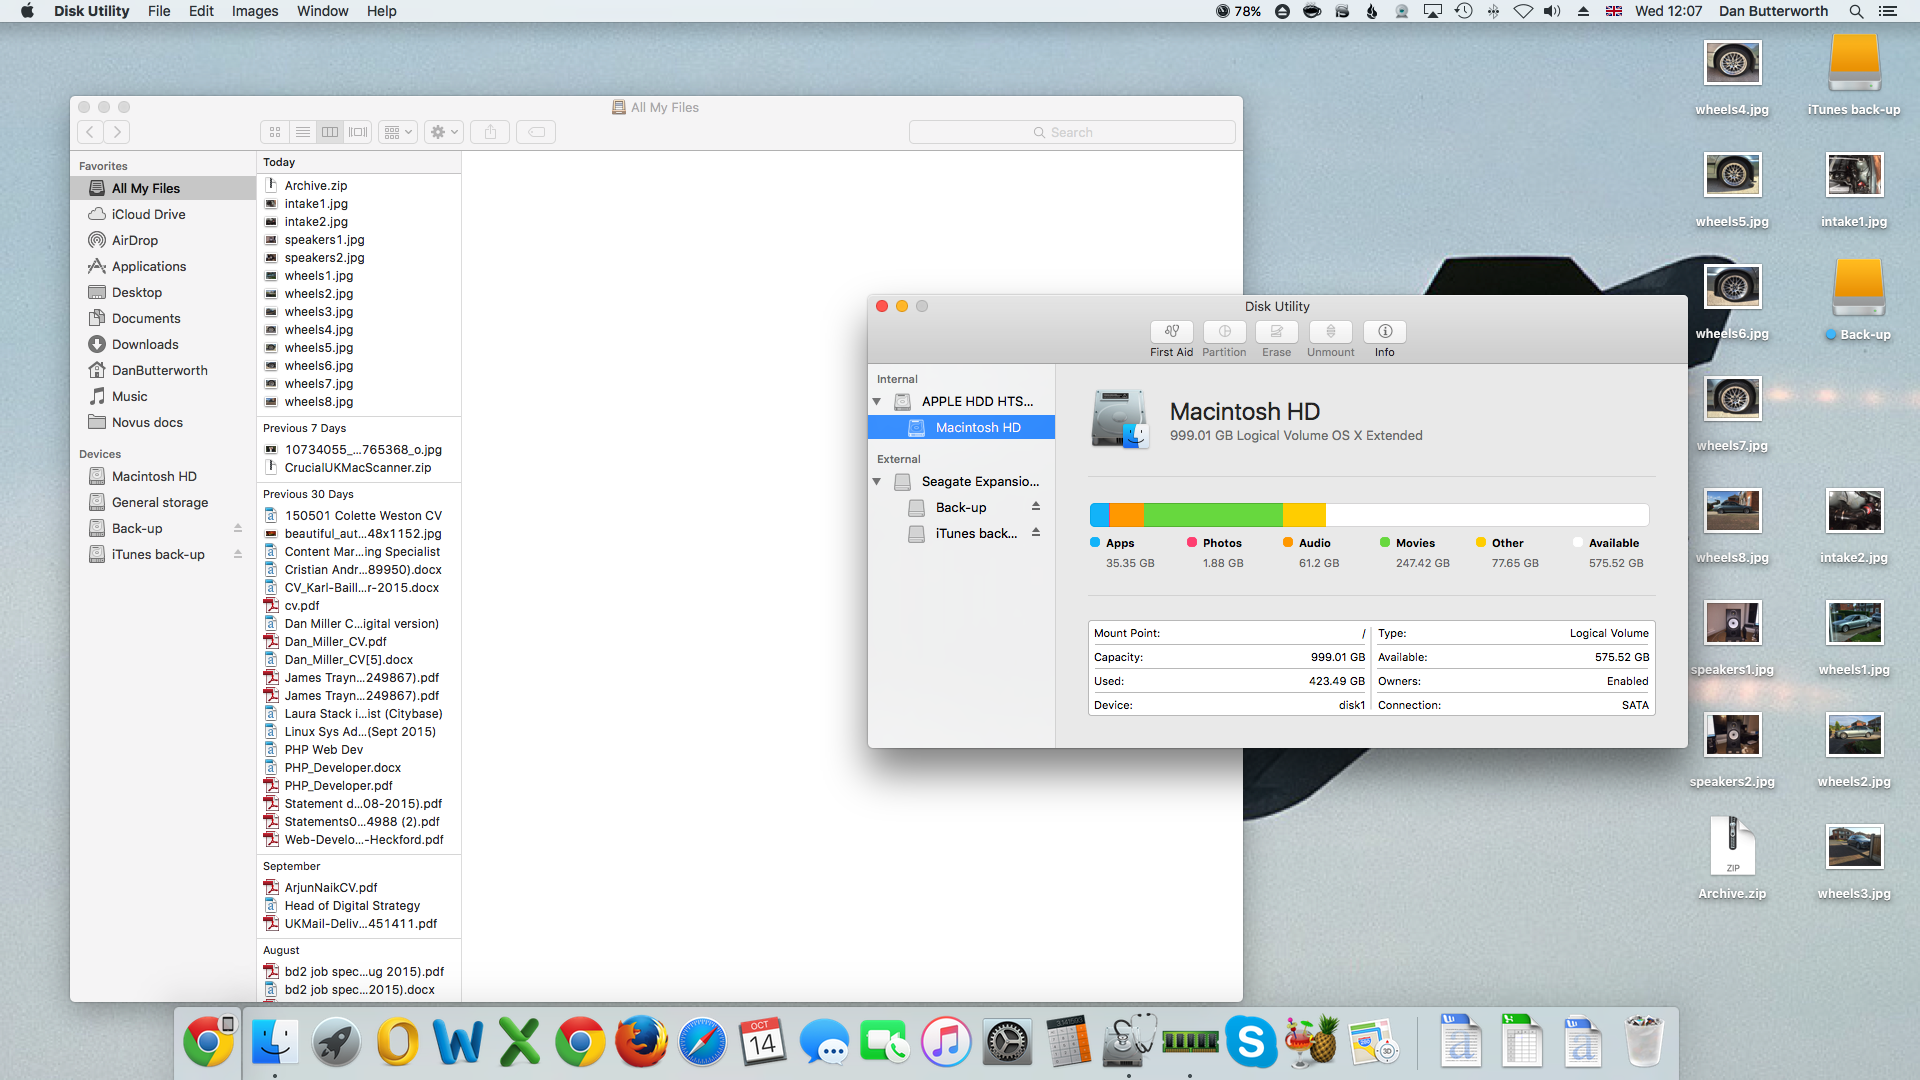Collapse the Seagate Expansion disclosure triangle
The height and width of the screenshot is (1080, 1920).
[877, 481]
